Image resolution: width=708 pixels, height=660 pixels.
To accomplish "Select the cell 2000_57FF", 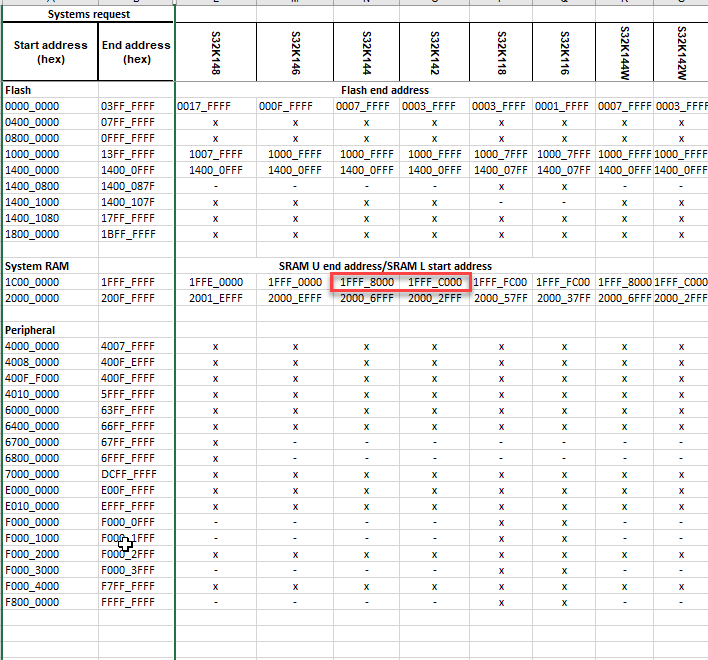I will point(500,298).
